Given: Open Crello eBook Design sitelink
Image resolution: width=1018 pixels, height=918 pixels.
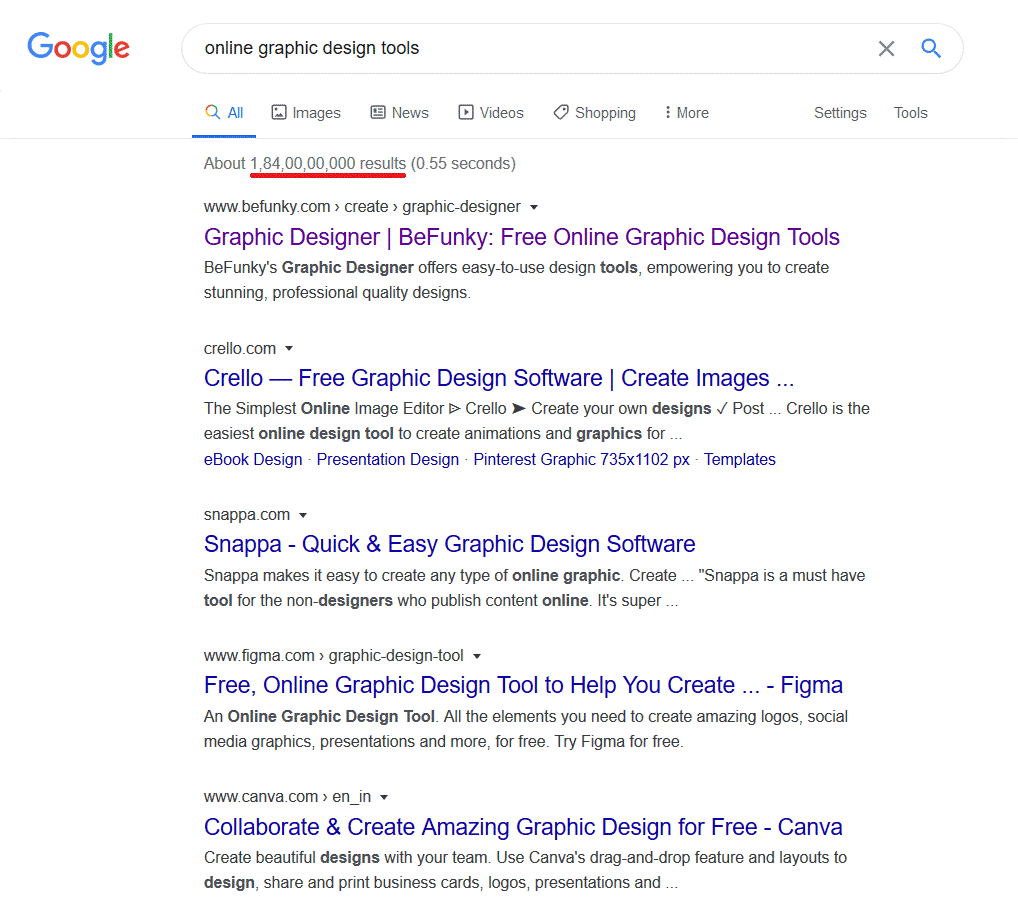Looking at the screenshot, I should coord(253,460).
